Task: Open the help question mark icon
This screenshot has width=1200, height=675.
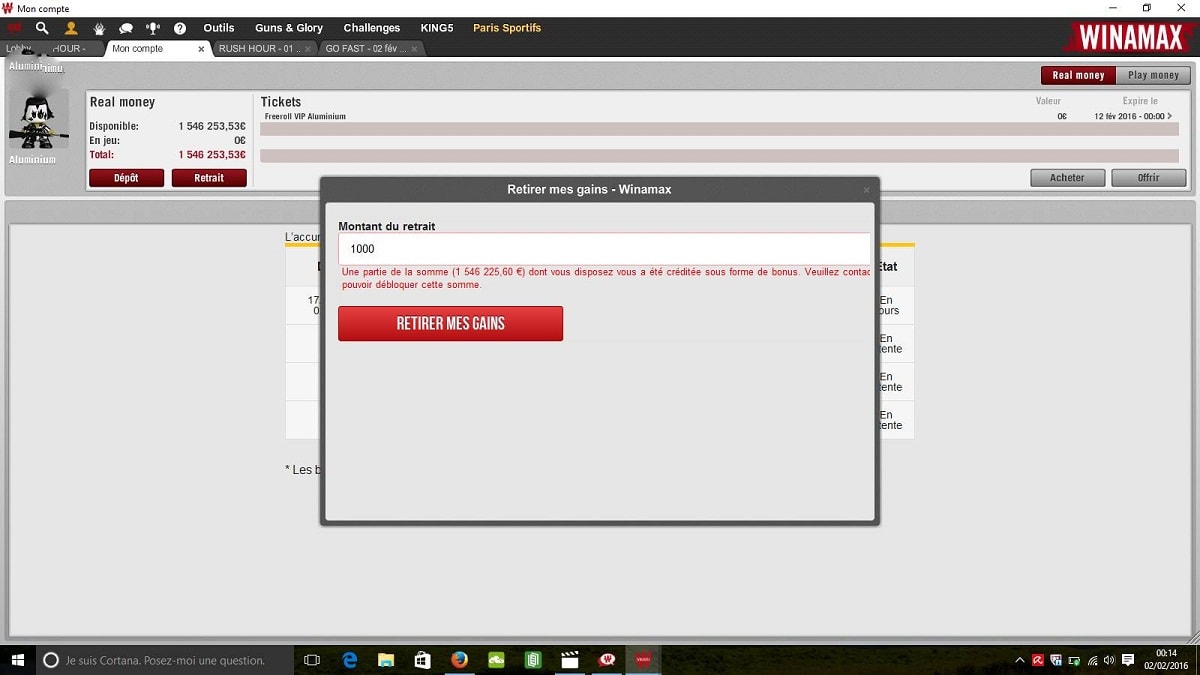Action: pos(180,28)
